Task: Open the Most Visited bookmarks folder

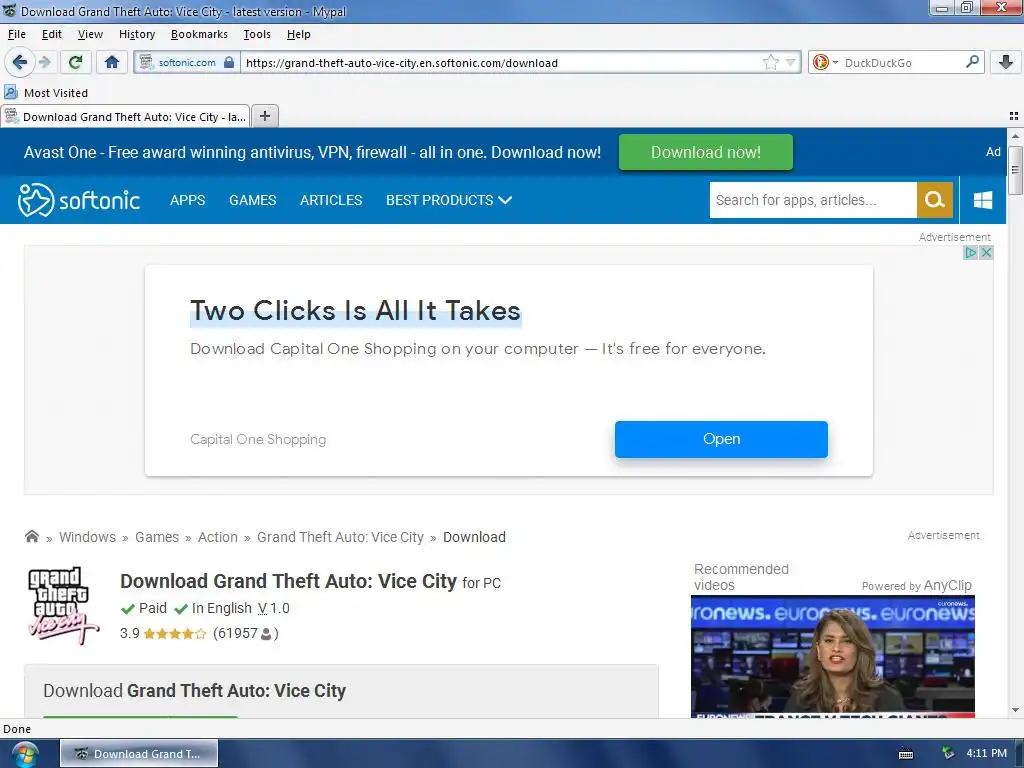Action: pyautogui.click(x=46, y=93)
